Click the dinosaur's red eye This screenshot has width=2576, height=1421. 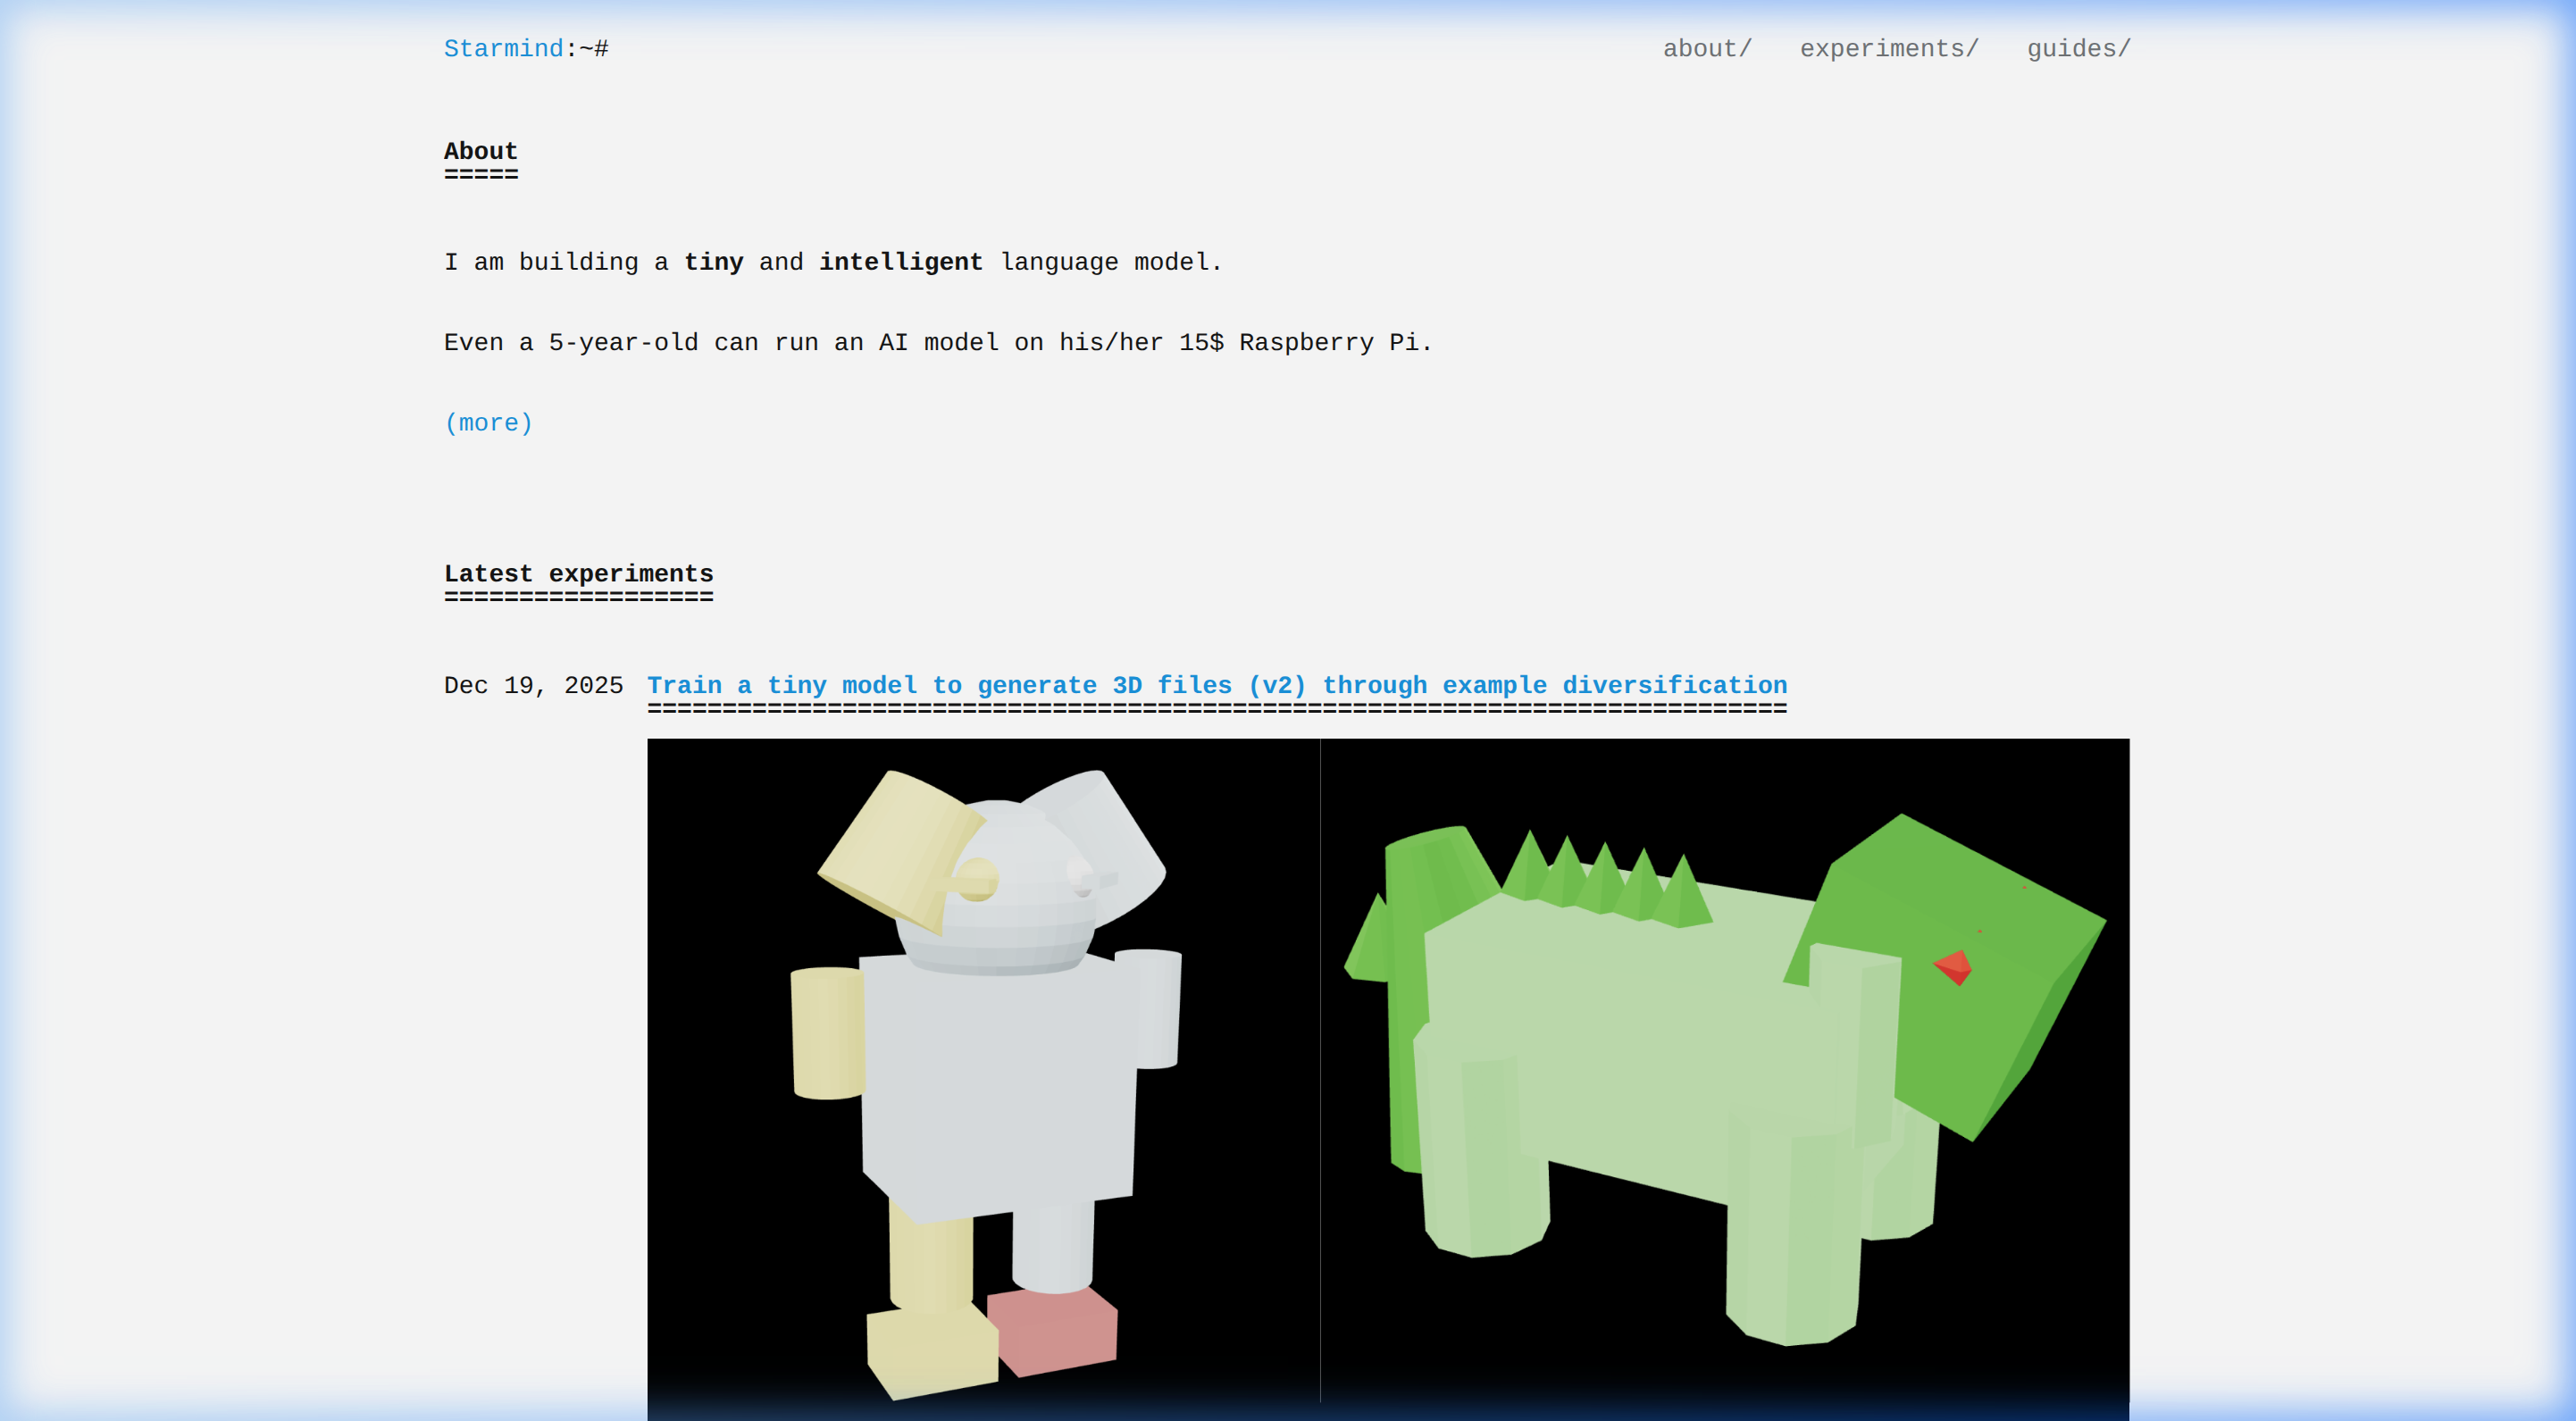[1954, 966]
